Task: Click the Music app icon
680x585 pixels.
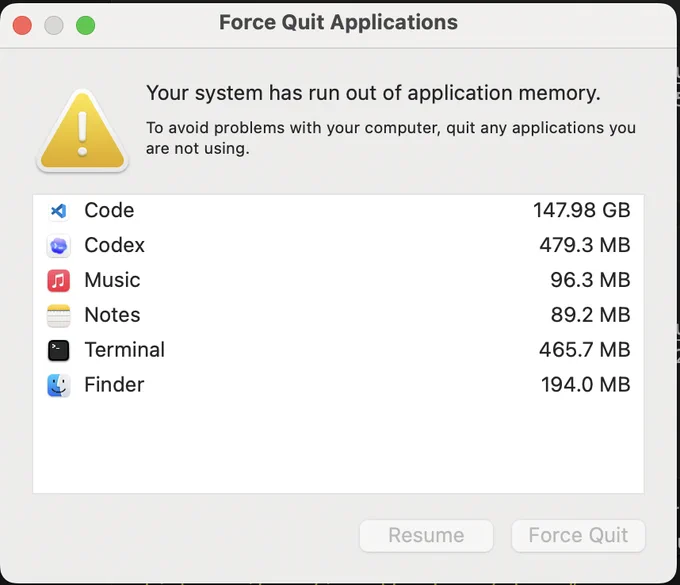Action: pyautogui.click(x=59, y=281)
